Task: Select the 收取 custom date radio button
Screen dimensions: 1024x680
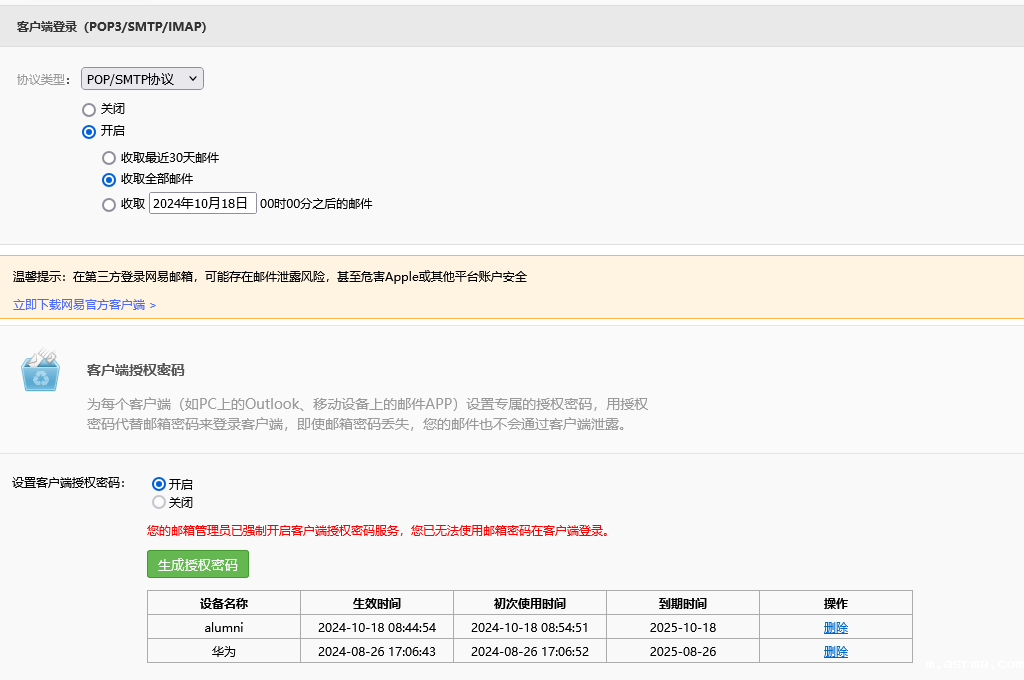Action: click(109, 205)
